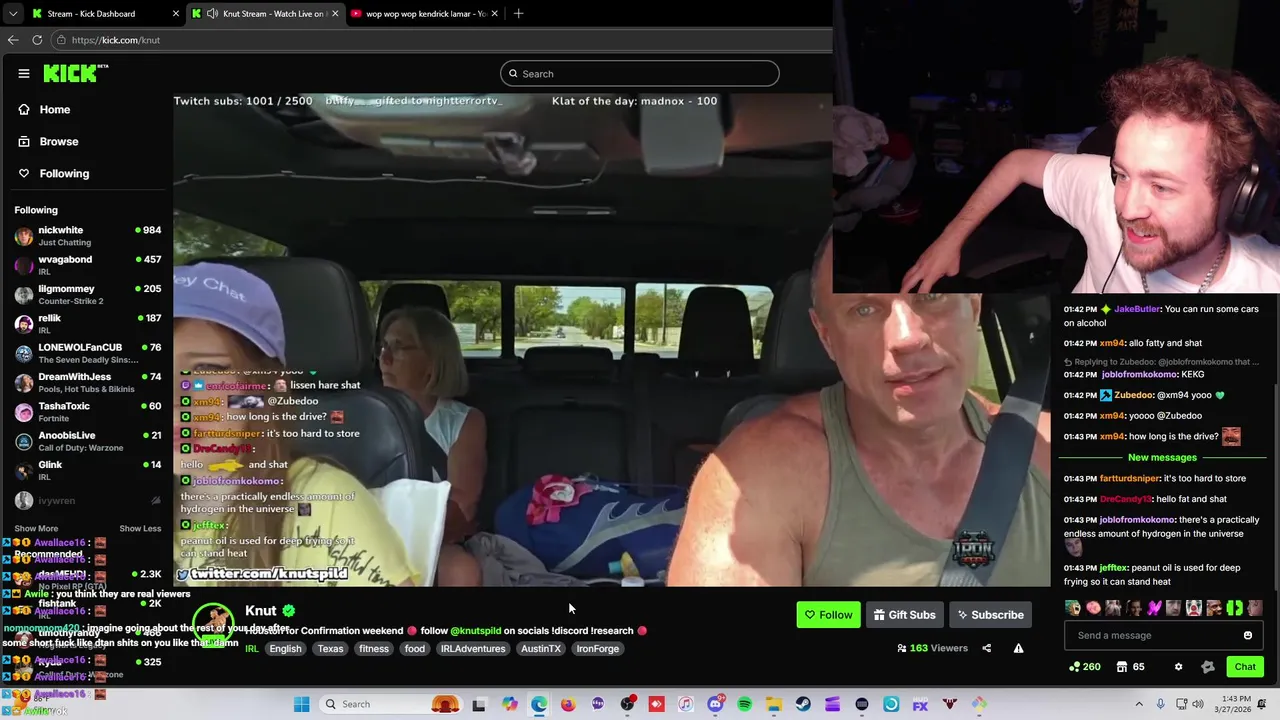
Task: Click the Gift Subs button
Action: [904, 615]
